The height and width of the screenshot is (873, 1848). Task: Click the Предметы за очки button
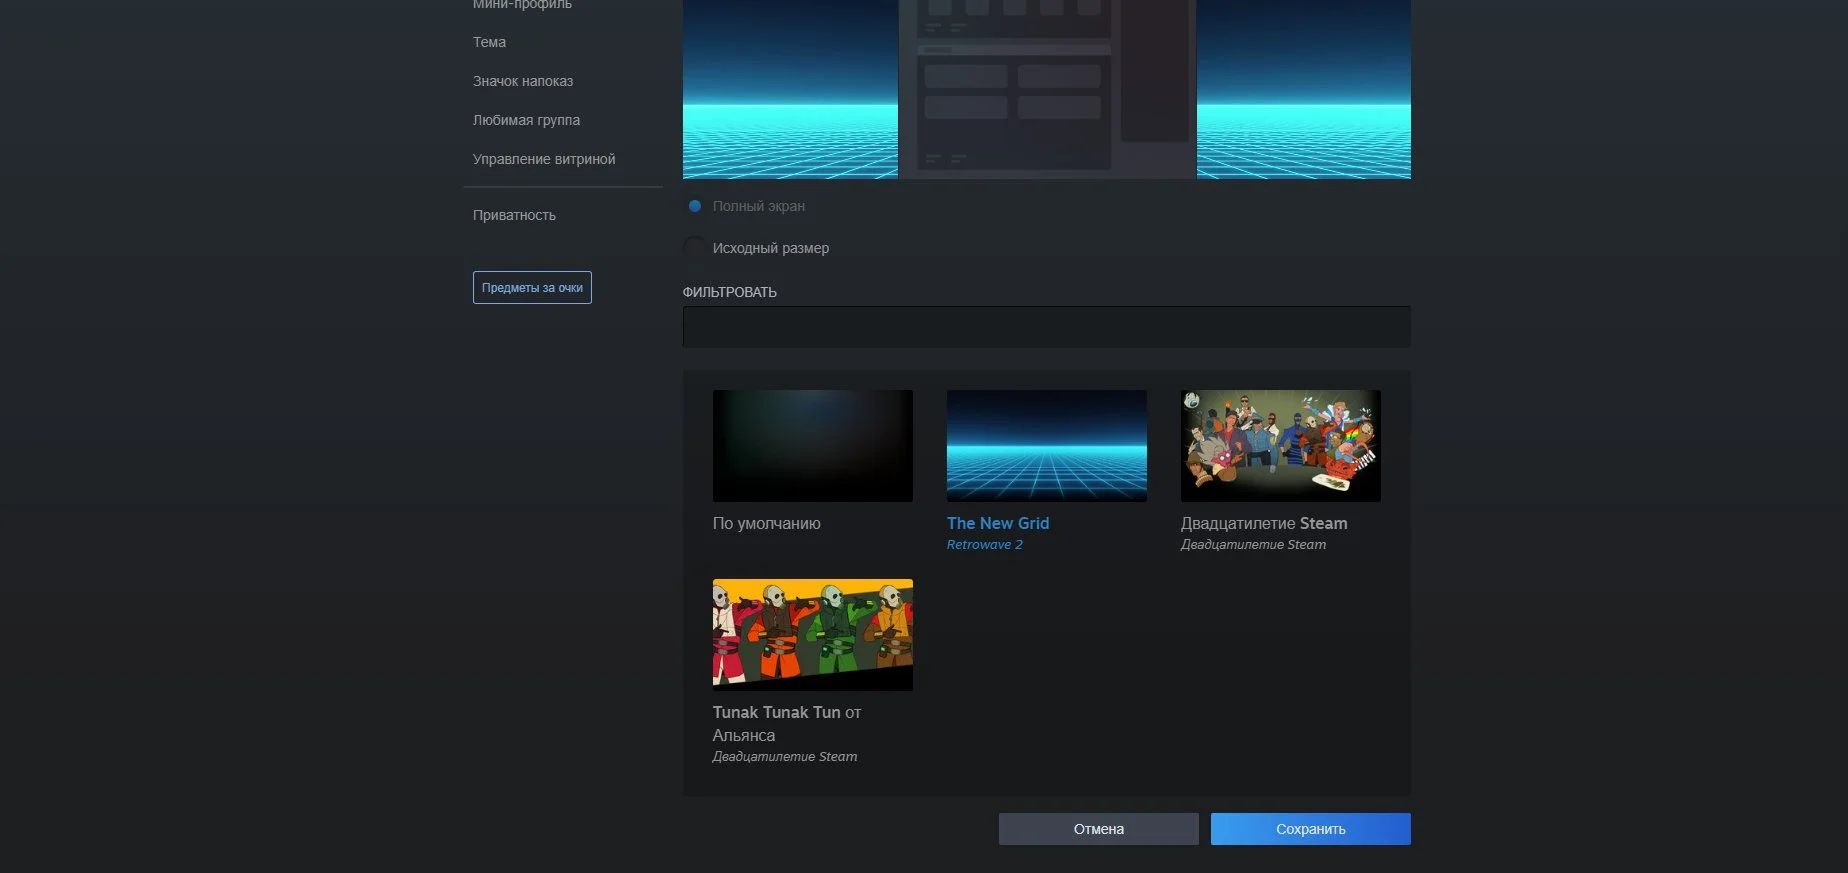pos(532,288)
